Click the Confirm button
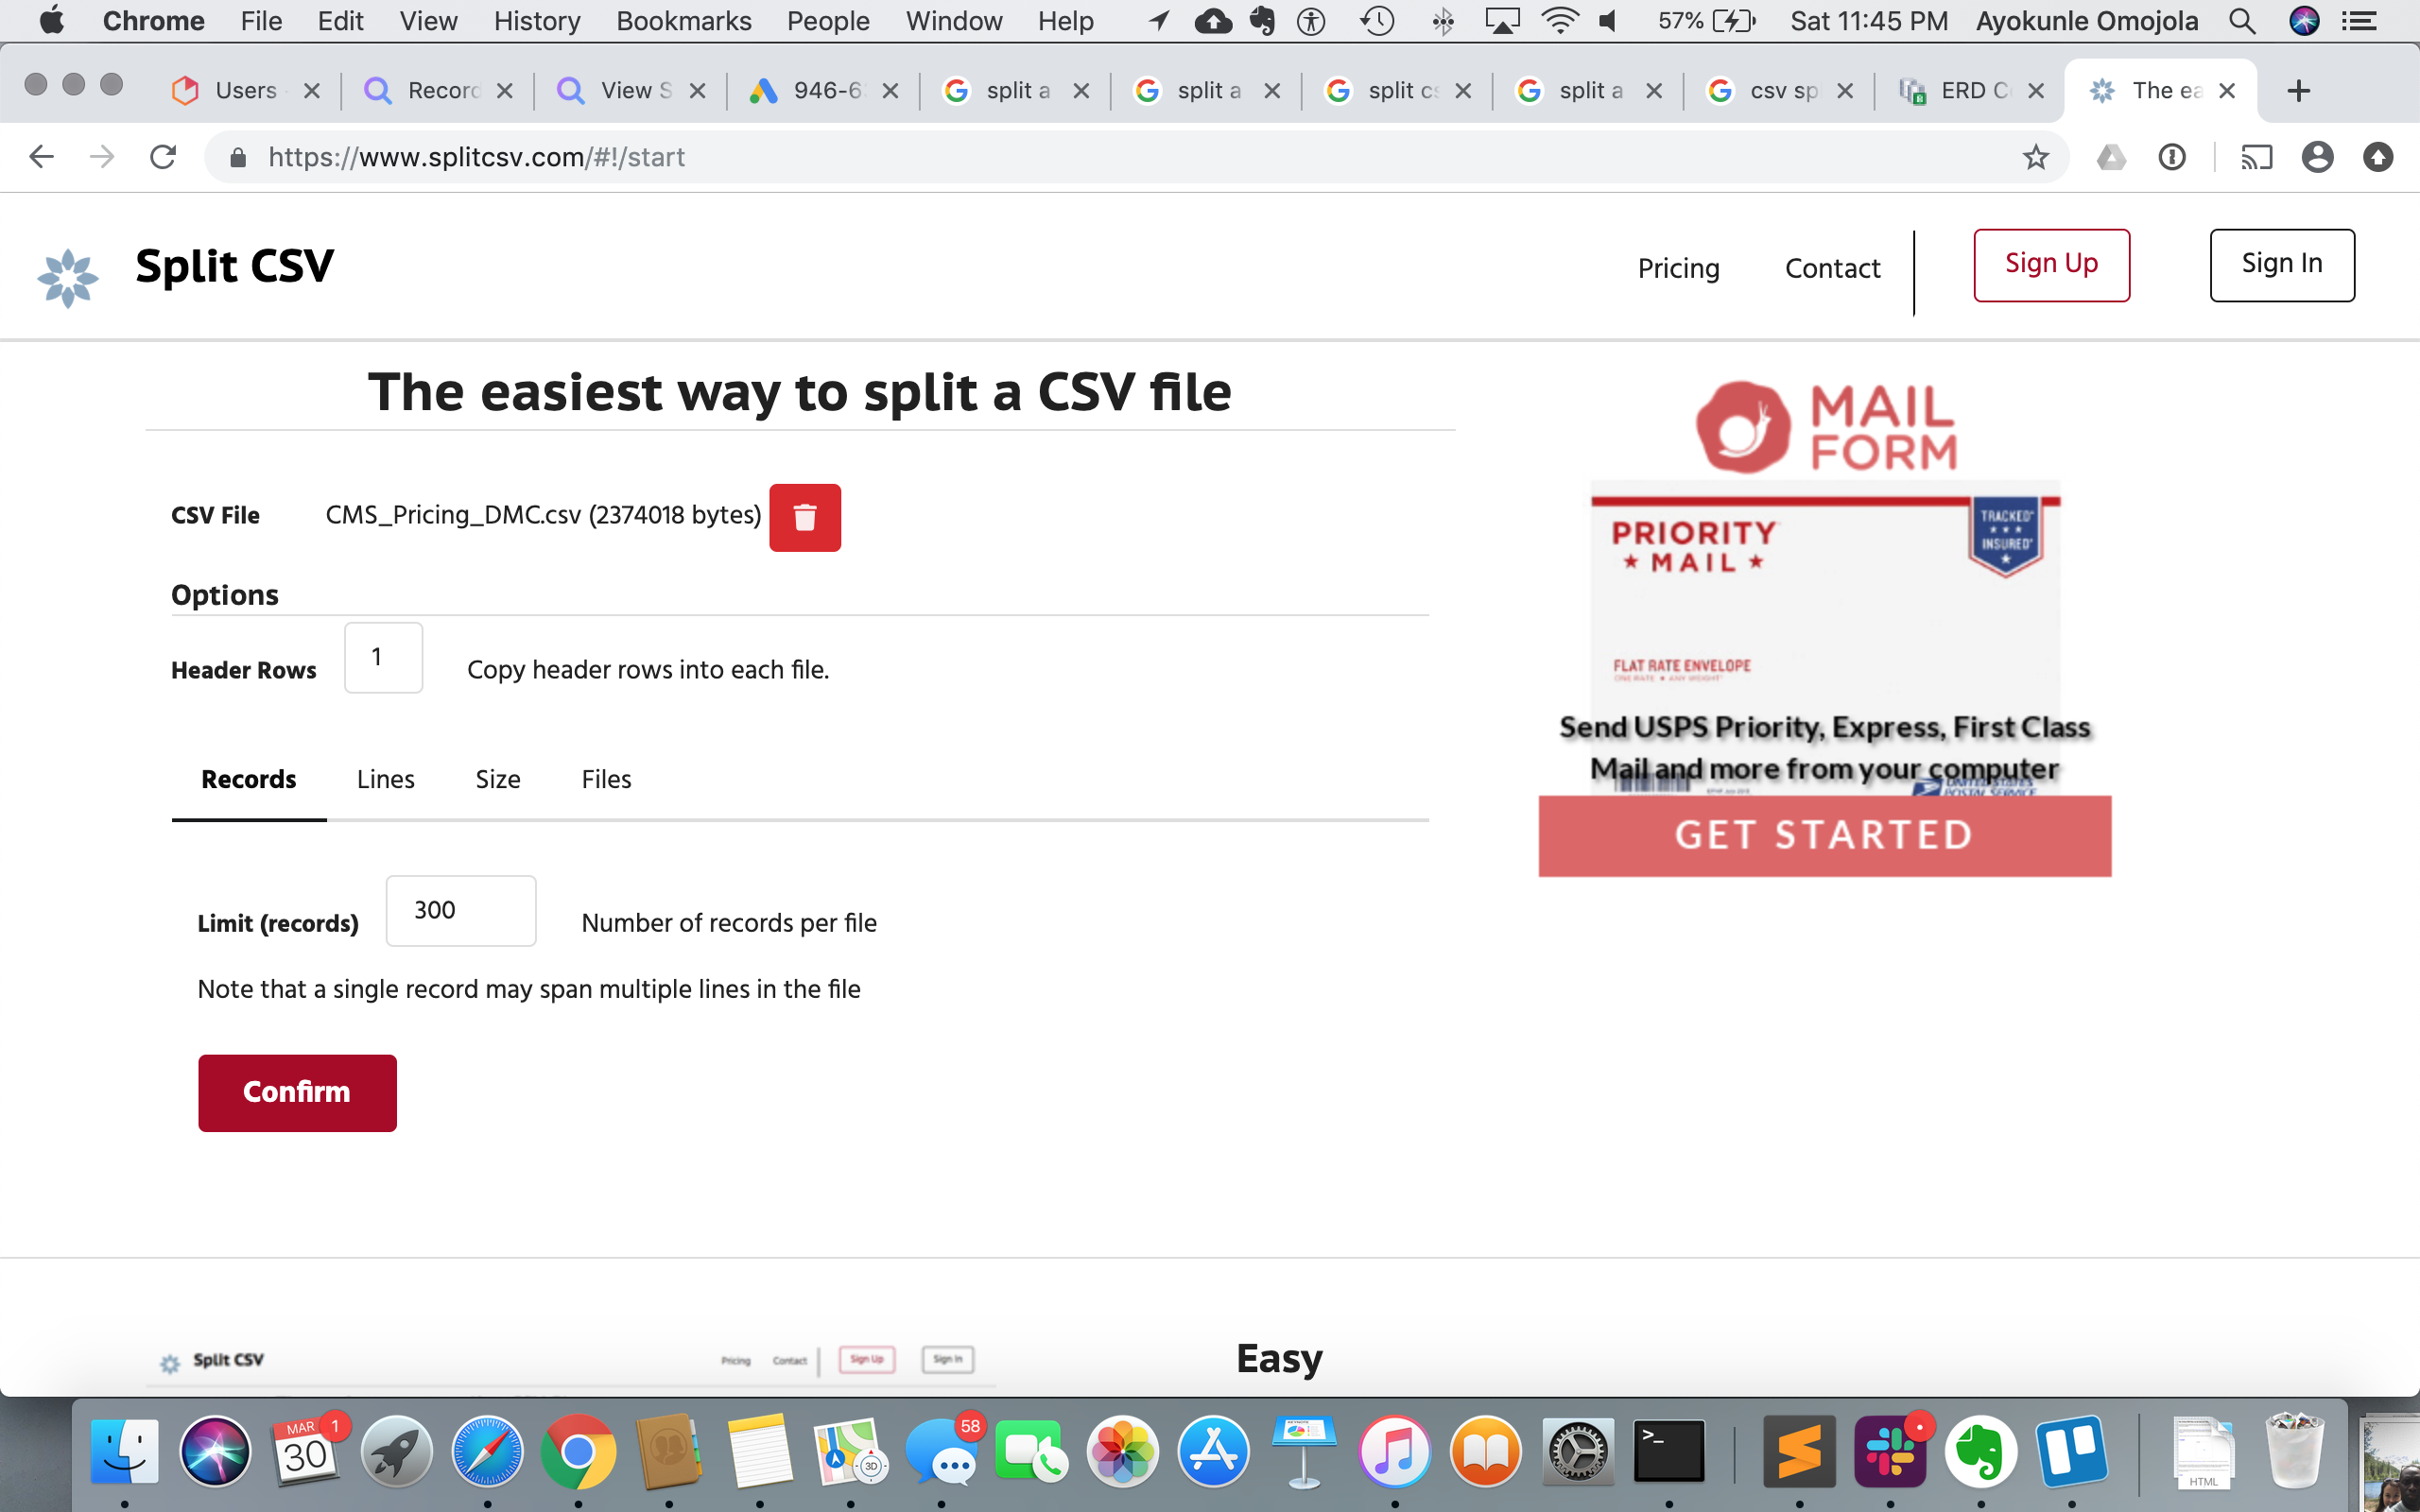2420x1512 pixels. tap(296, 1092)
